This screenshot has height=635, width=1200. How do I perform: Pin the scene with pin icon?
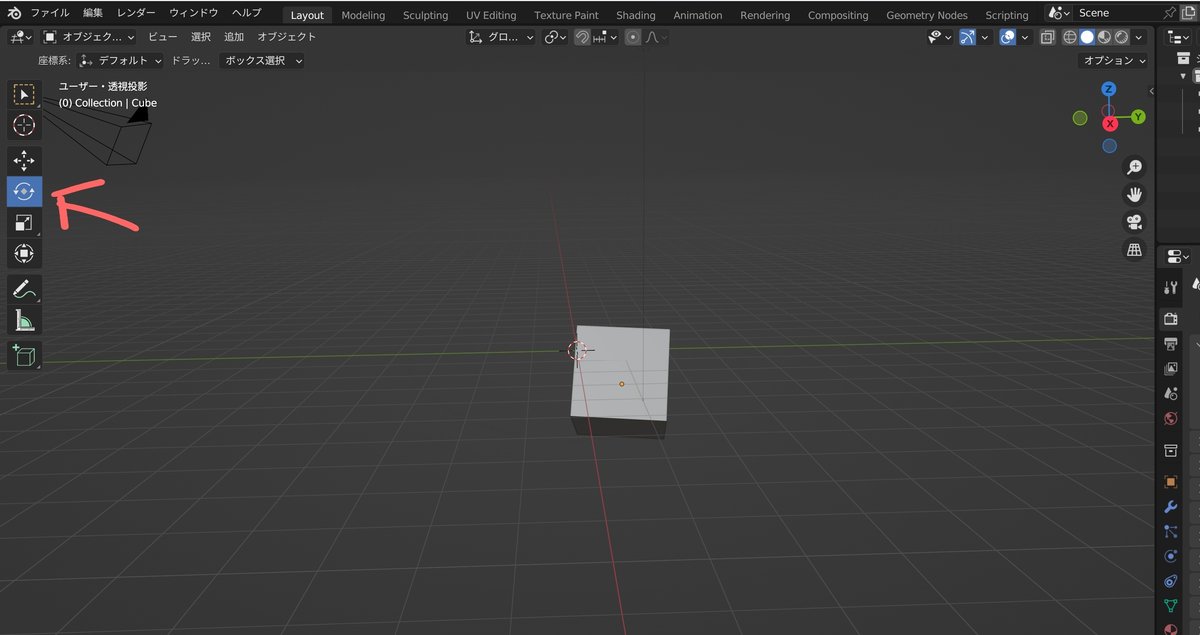pos(1171,13)
